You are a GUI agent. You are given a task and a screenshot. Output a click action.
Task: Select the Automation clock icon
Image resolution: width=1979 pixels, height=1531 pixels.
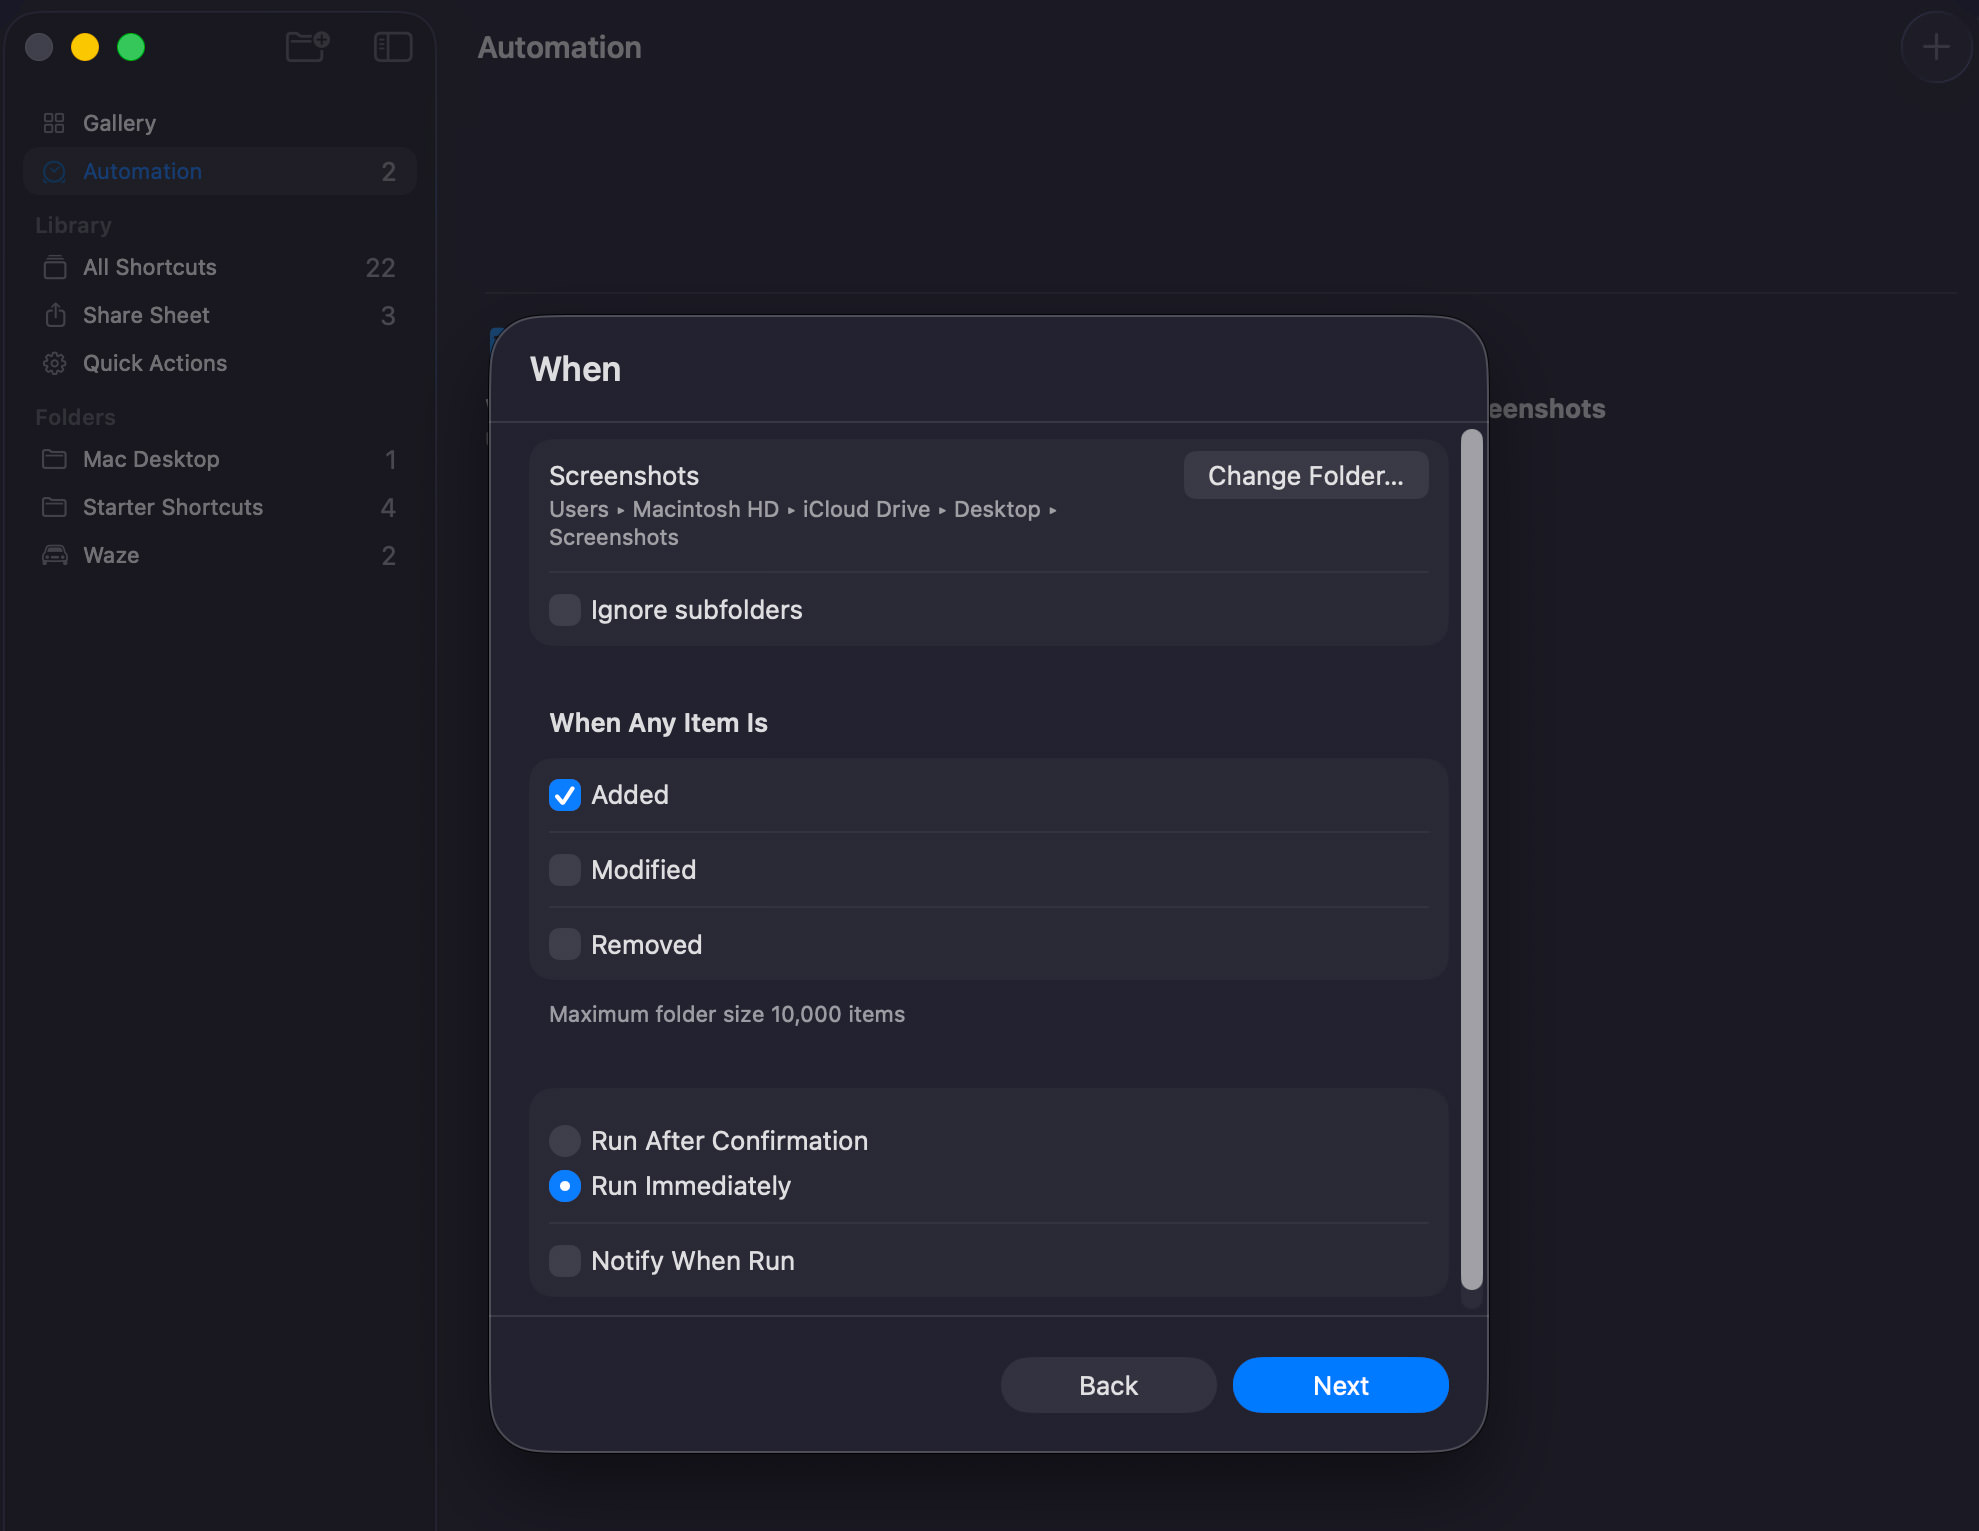click(55, 171)
